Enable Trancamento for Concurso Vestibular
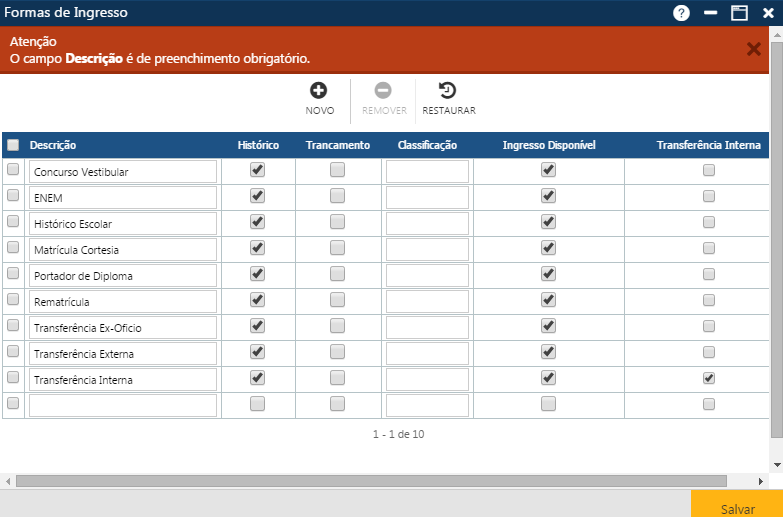 (337, 170)
